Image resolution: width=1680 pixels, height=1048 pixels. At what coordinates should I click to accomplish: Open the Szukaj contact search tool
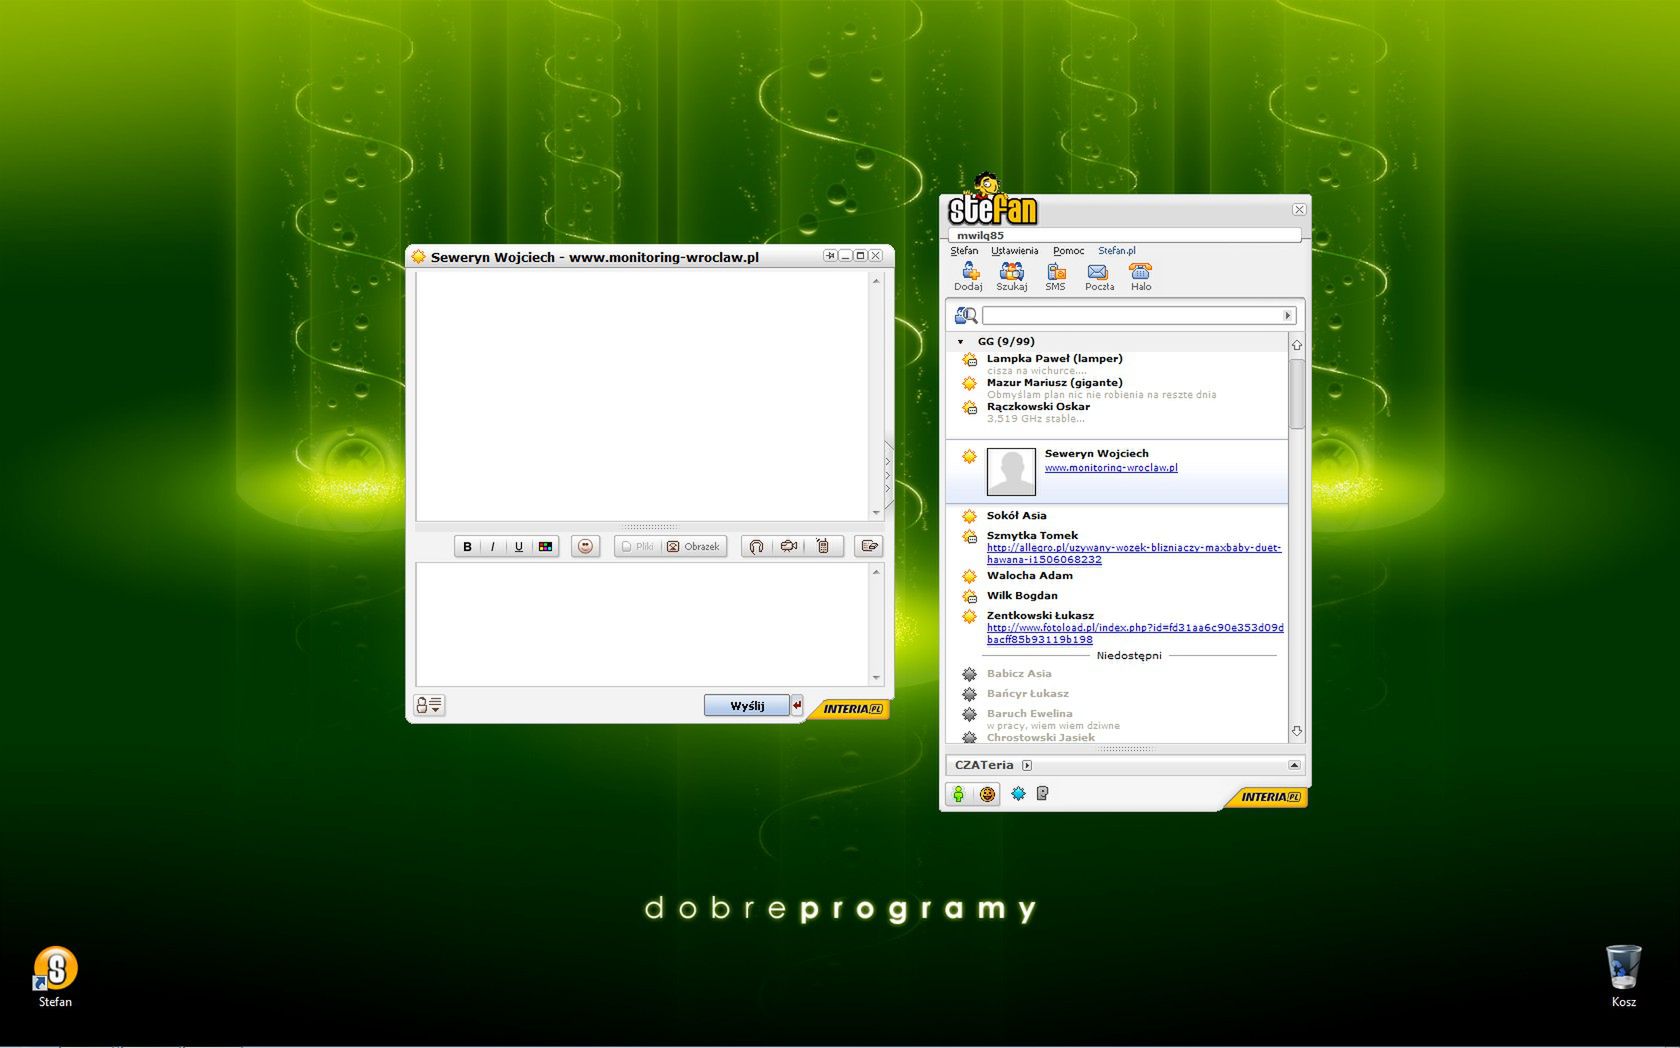coord(1011,276)
